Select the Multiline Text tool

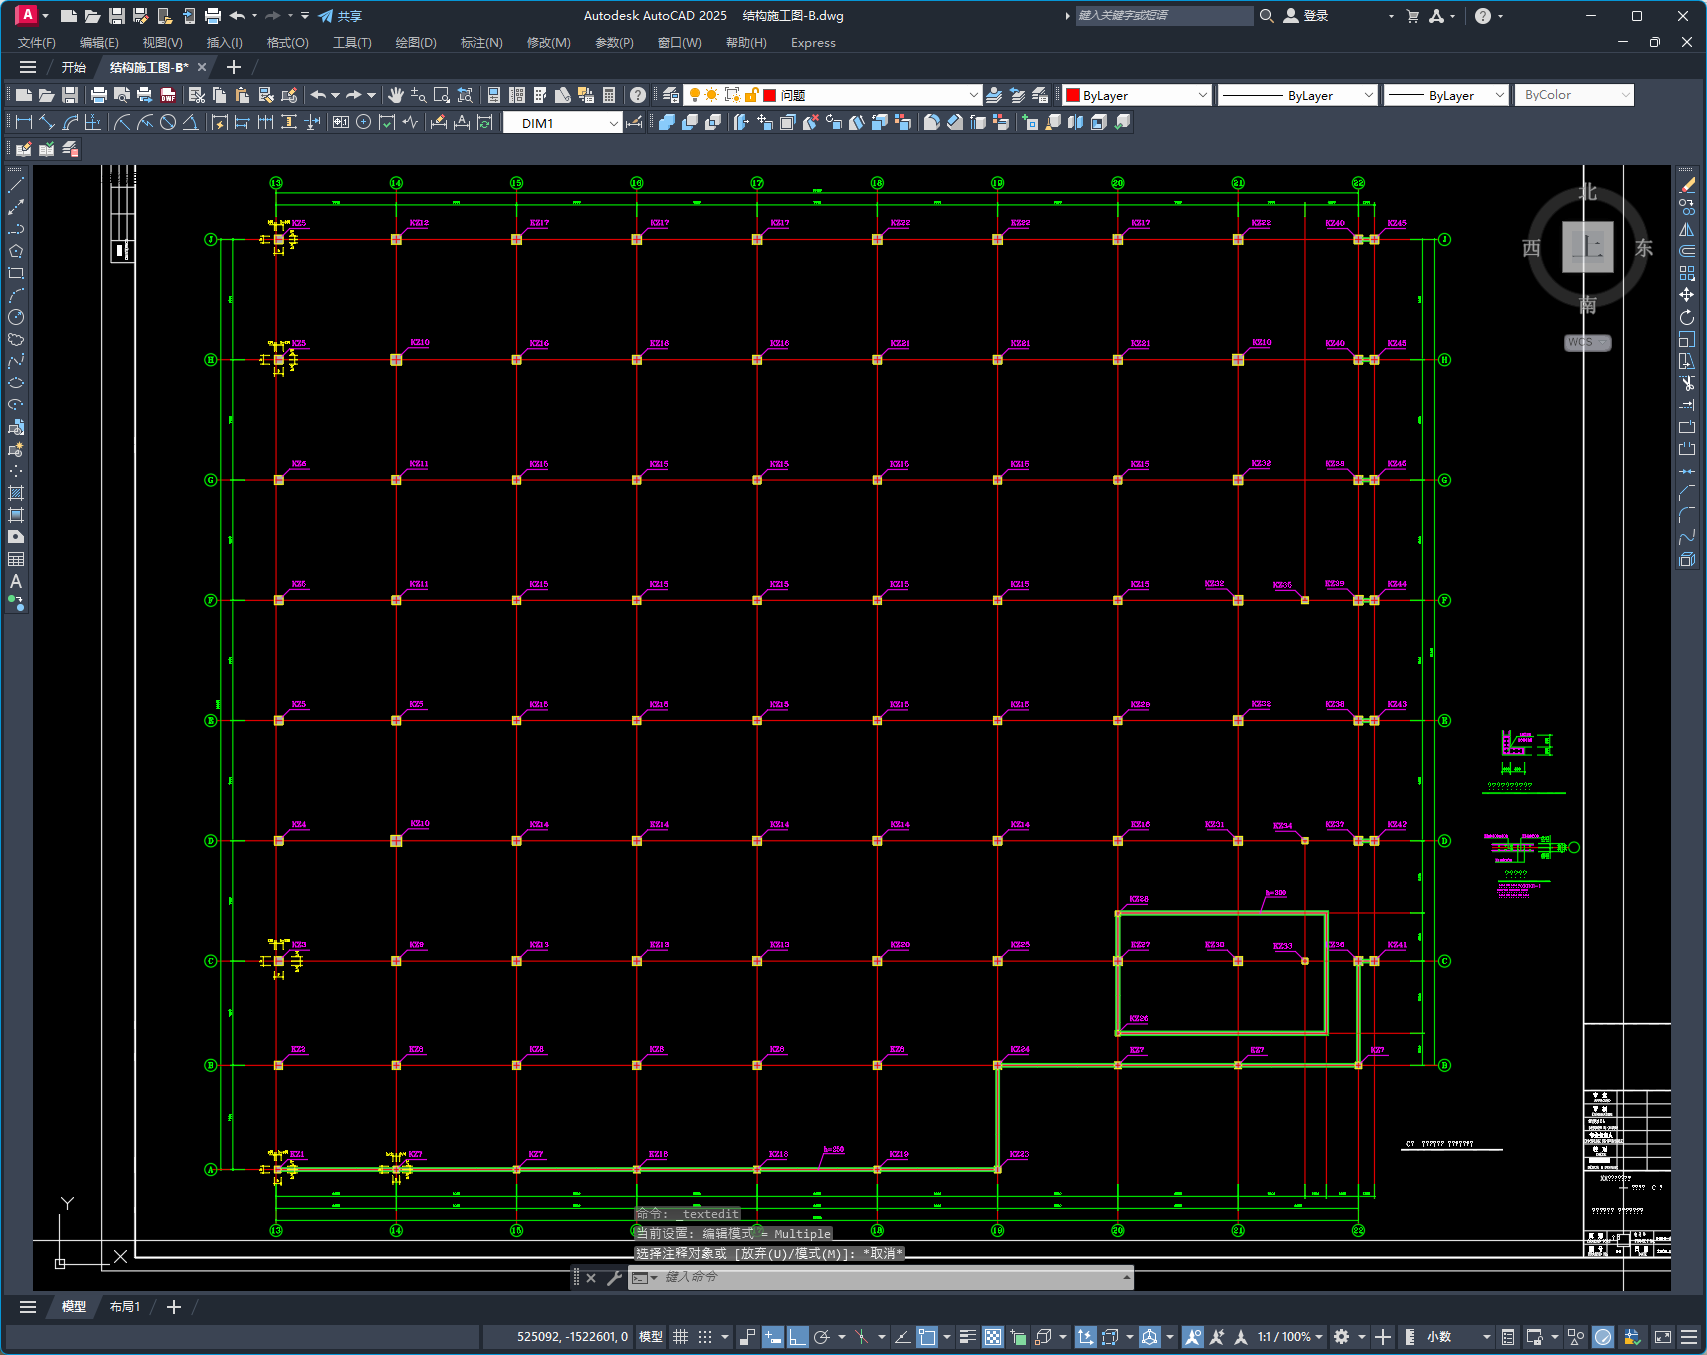click(x=16, y=581)
